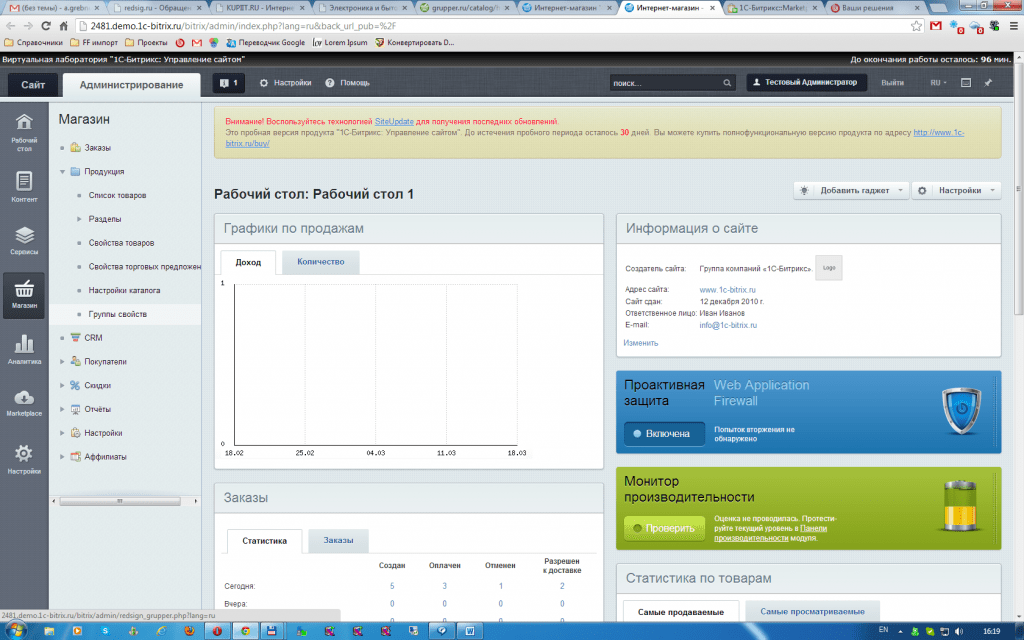Screen dimensions: 1024x640
Task: Click the Gmail icon in browser toolbar
Action: [936, 26]
